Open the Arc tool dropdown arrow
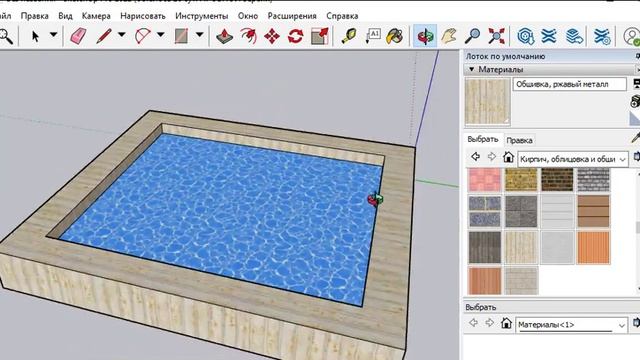This screenshot has height=360, width=640. tap(161, 35)
